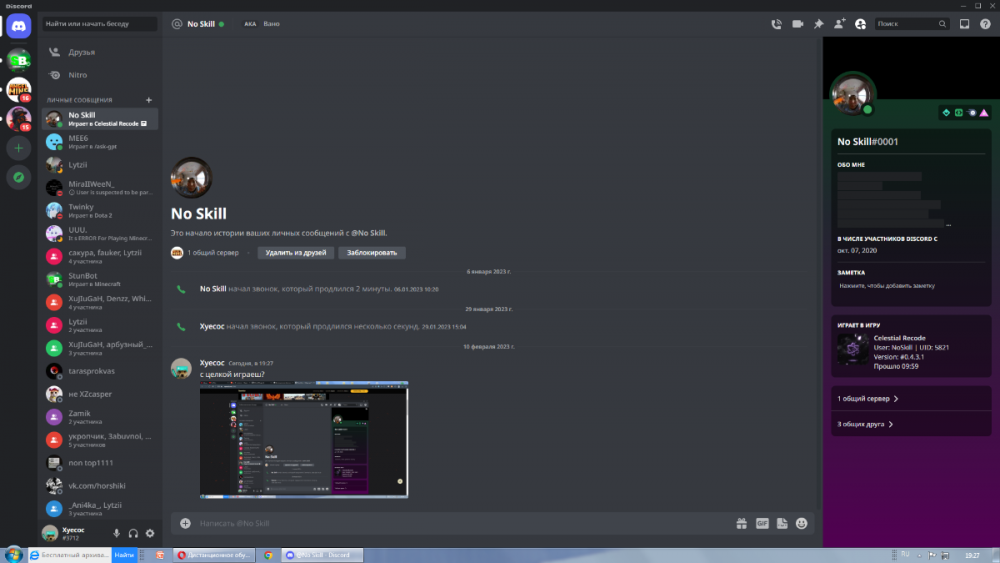Toggle headphones deafen
Screen dimensions: 1000x563
point(133,534)
